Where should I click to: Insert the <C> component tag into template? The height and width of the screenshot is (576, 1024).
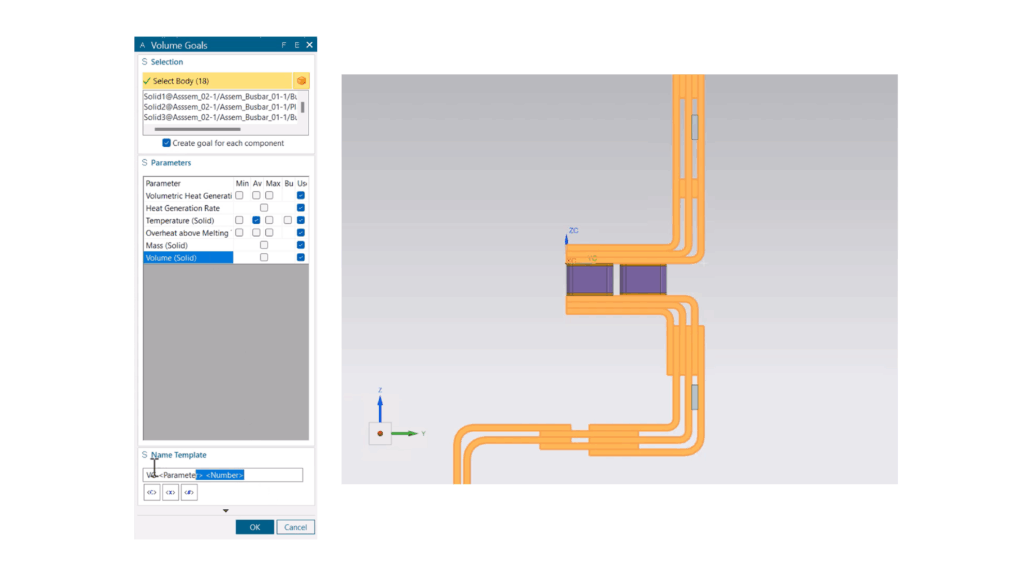152,492
